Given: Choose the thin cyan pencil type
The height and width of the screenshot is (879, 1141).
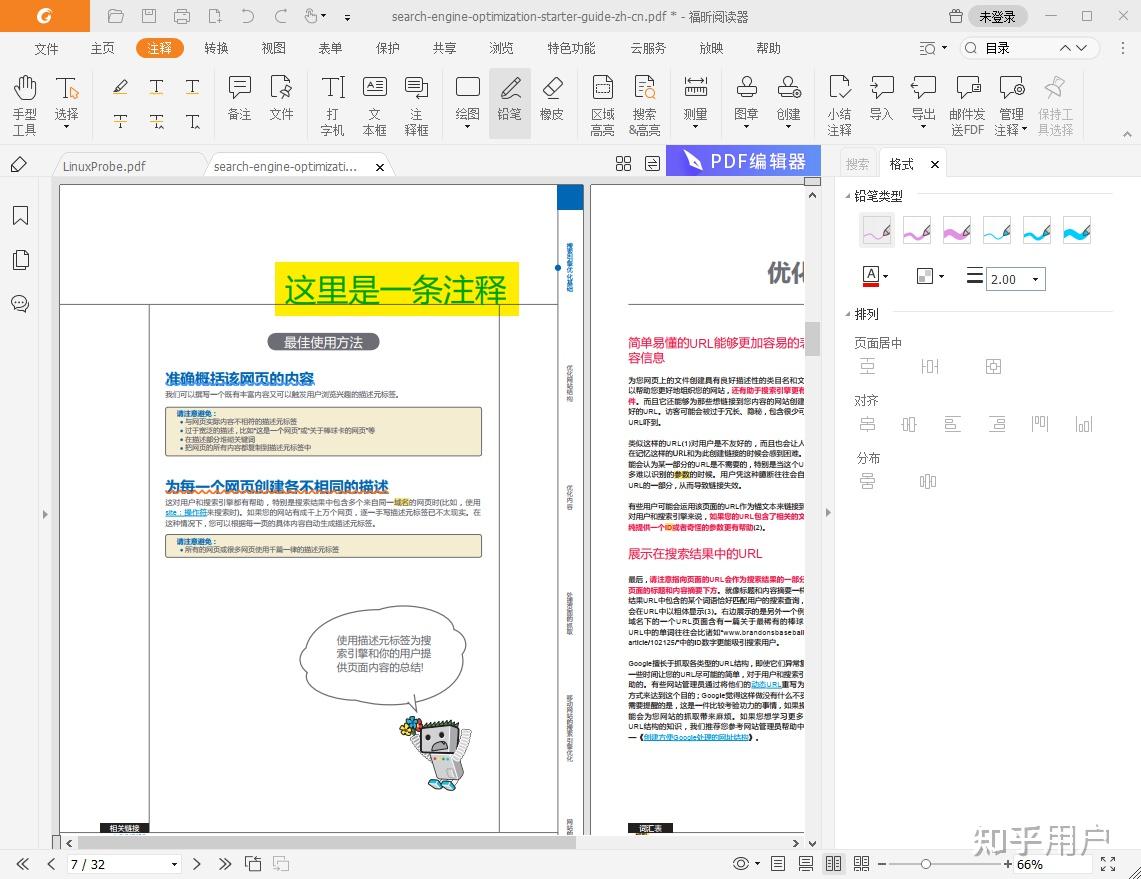Looking at the screenshot, I should click(x=996, y=231).
